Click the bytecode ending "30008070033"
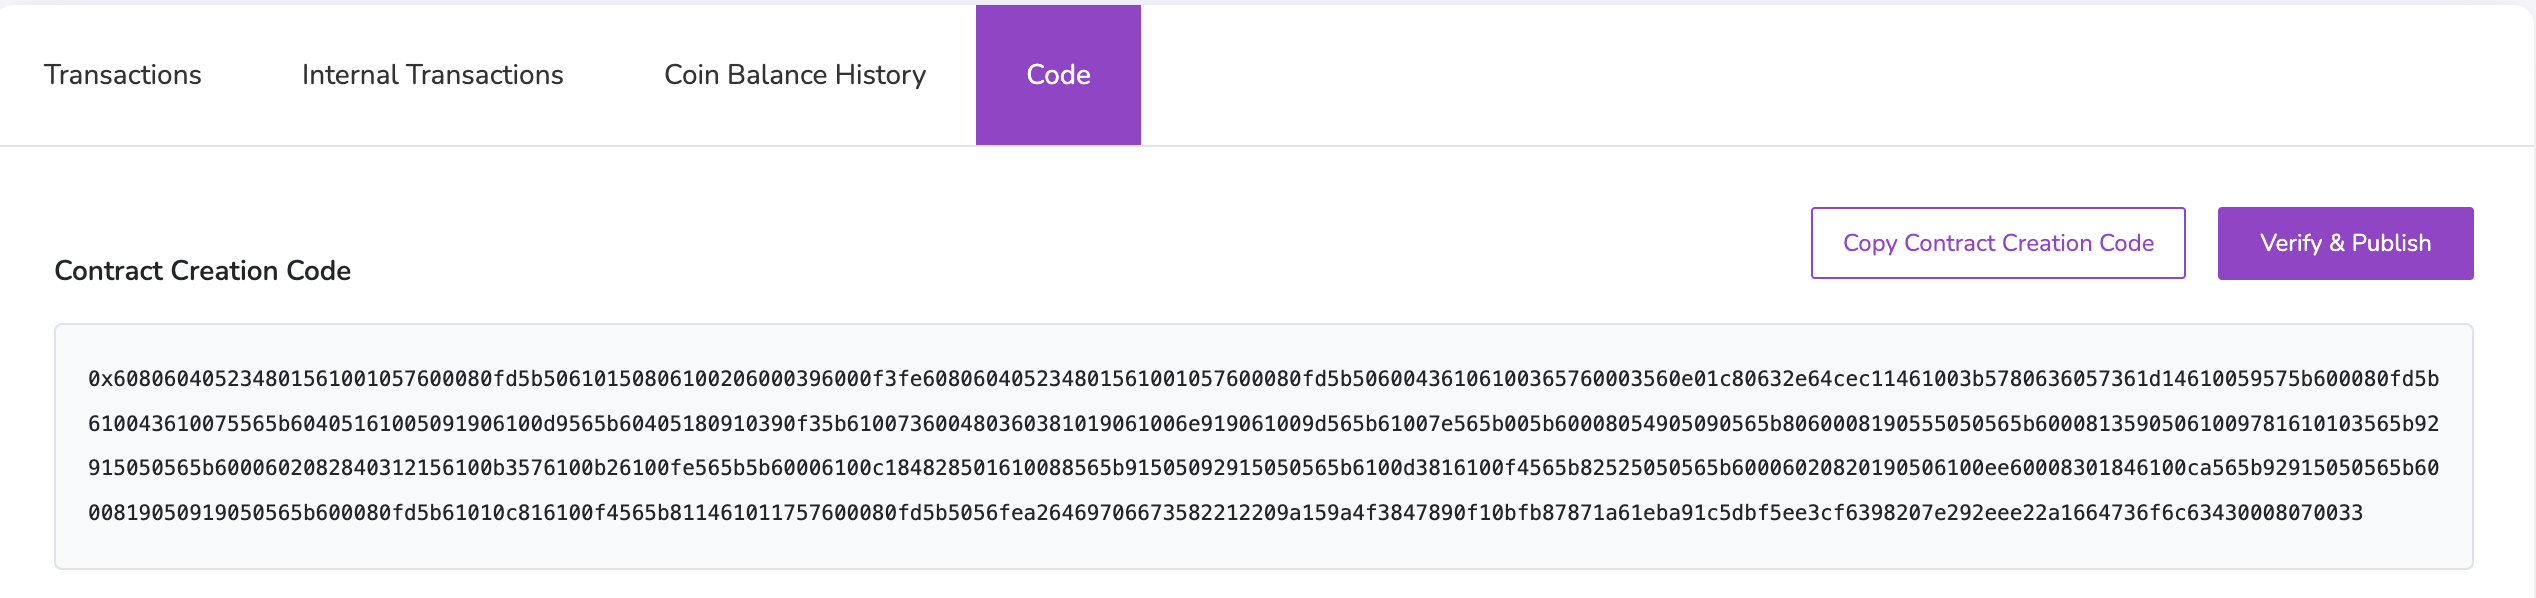 coord(2290,513)
